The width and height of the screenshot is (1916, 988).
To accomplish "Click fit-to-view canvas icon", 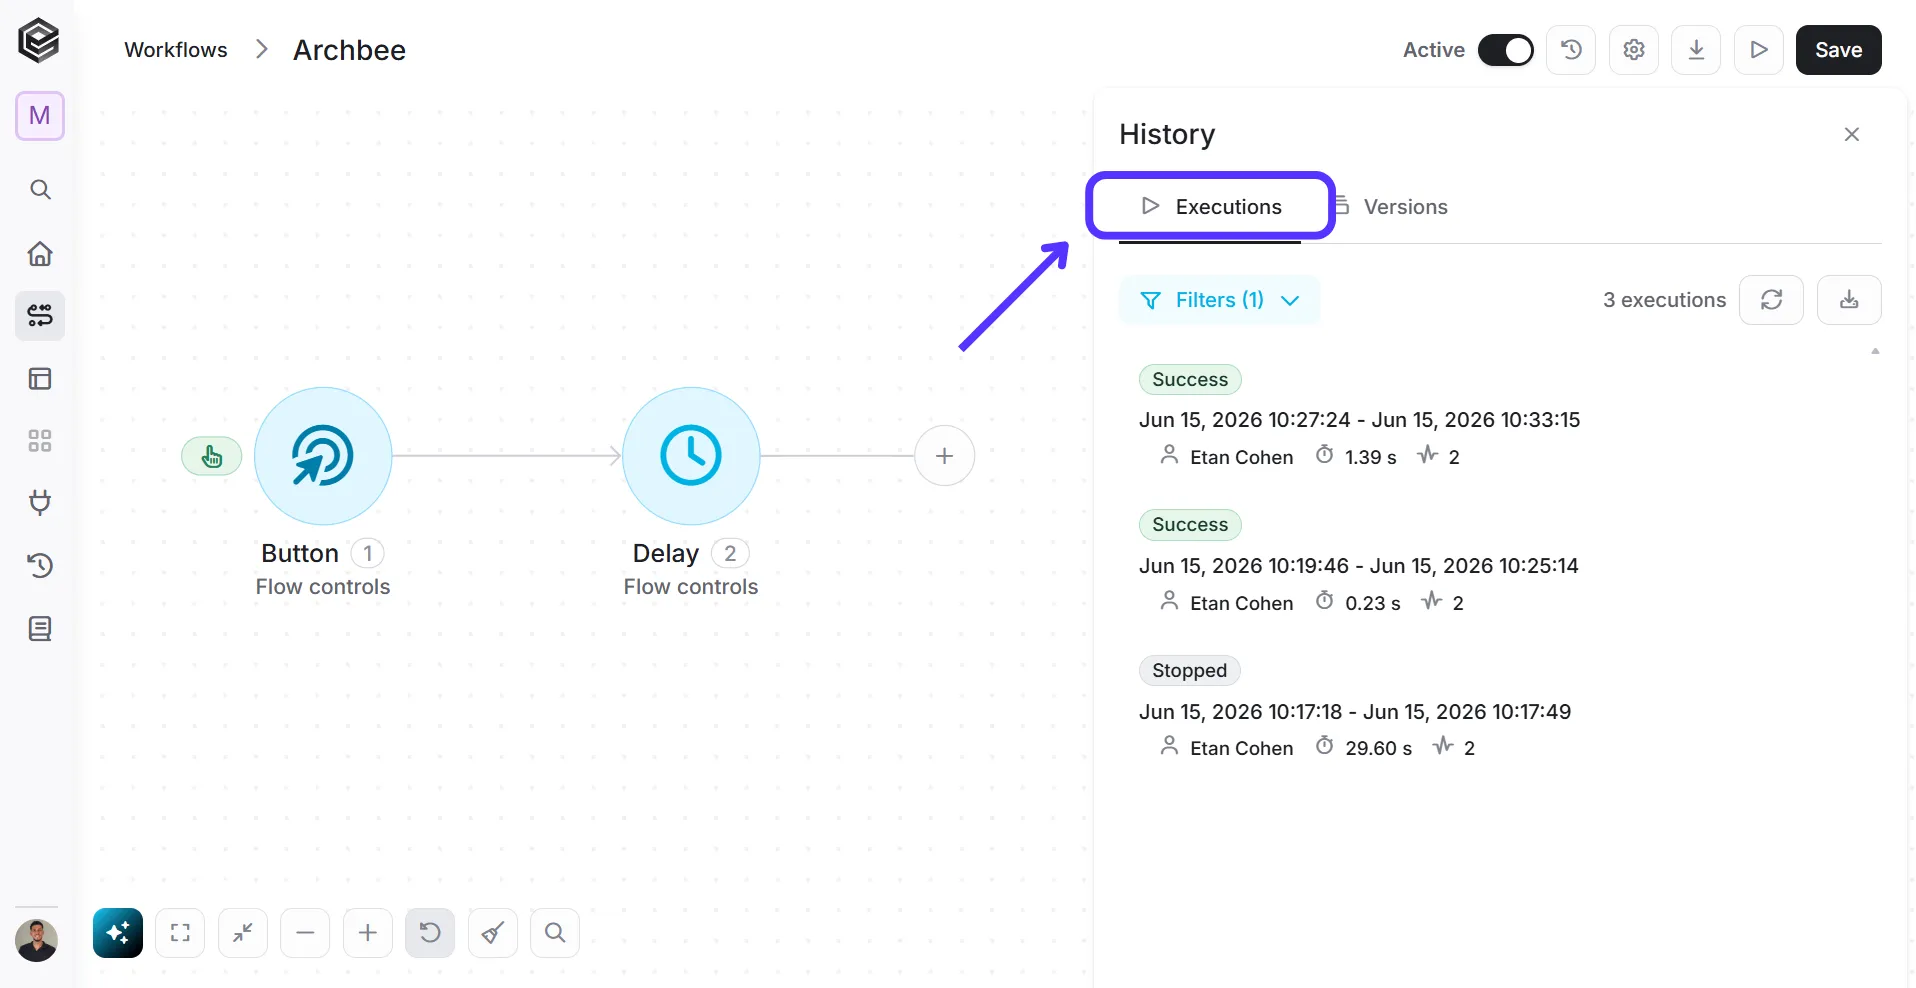I will click(180, 933).
